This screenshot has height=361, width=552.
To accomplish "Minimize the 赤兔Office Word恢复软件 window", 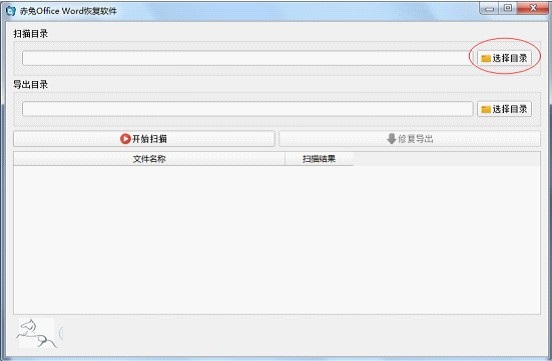I will click(489, 8).
